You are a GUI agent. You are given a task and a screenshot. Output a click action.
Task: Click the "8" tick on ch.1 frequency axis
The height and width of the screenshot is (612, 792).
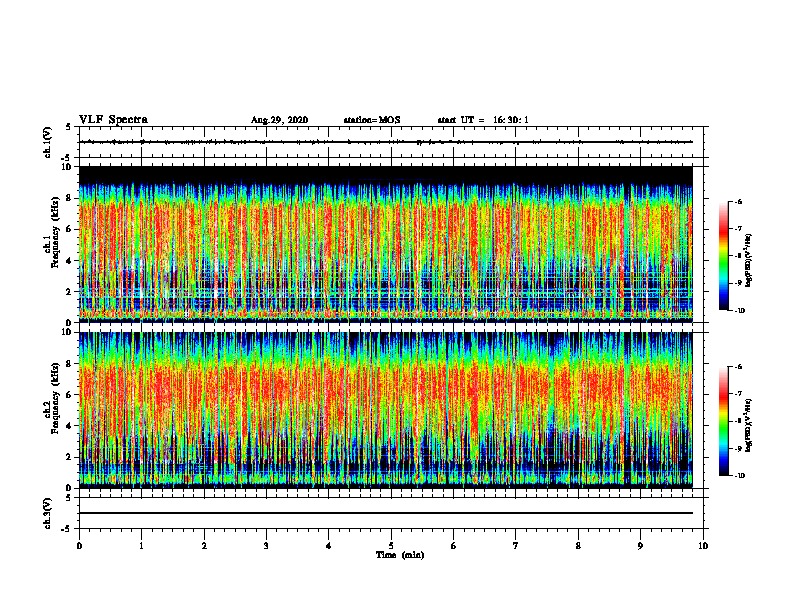coord(68,198)
